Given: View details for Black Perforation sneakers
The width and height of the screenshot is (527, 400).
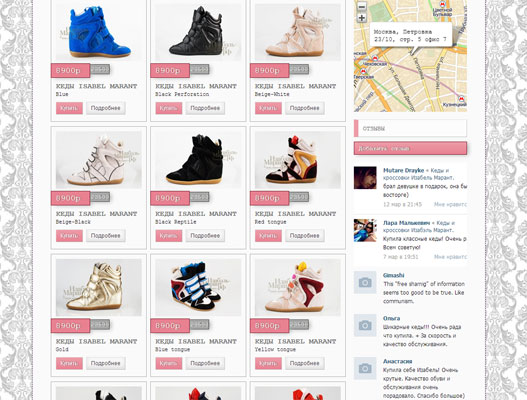Looking at the screenshot, I should coord(205,108).
